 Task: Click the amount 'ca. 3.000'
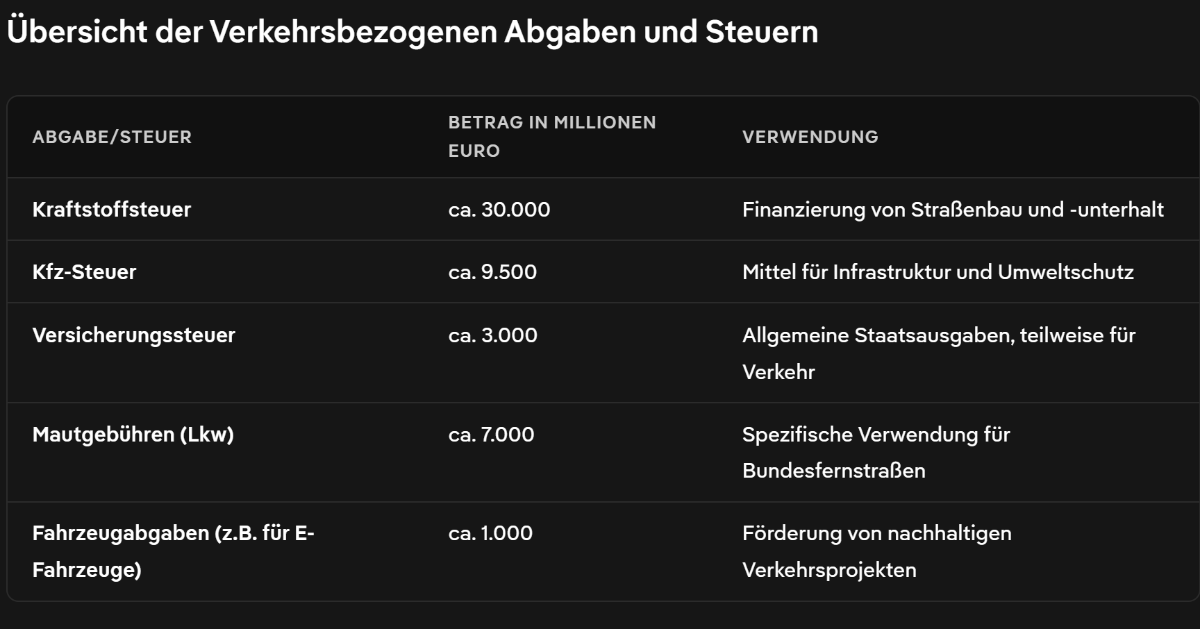tap(493, 335)
